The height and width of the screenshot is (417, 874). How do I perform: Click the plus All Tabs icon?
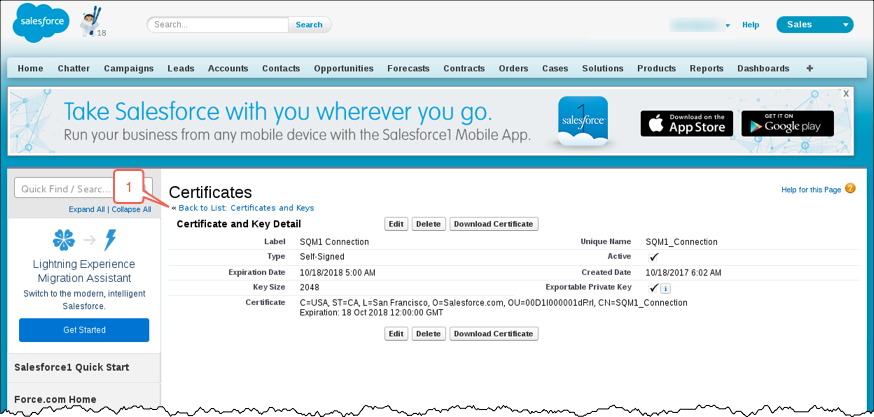coord(809,68)
